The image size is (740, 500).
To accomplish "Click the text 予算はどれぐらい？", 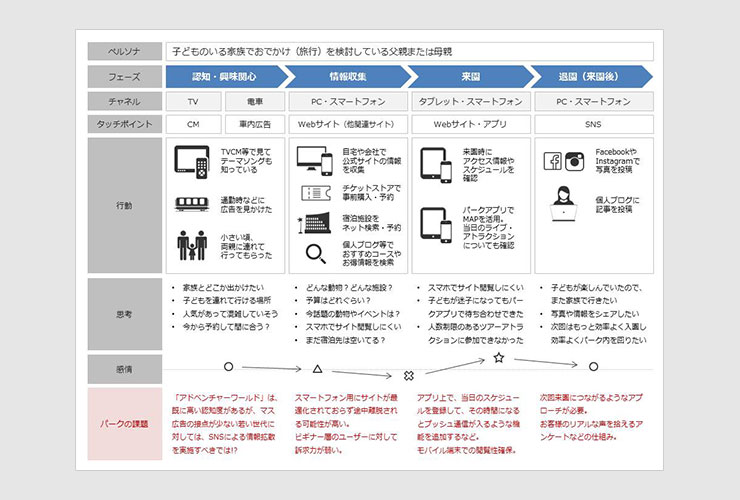I will pos(338,301).
